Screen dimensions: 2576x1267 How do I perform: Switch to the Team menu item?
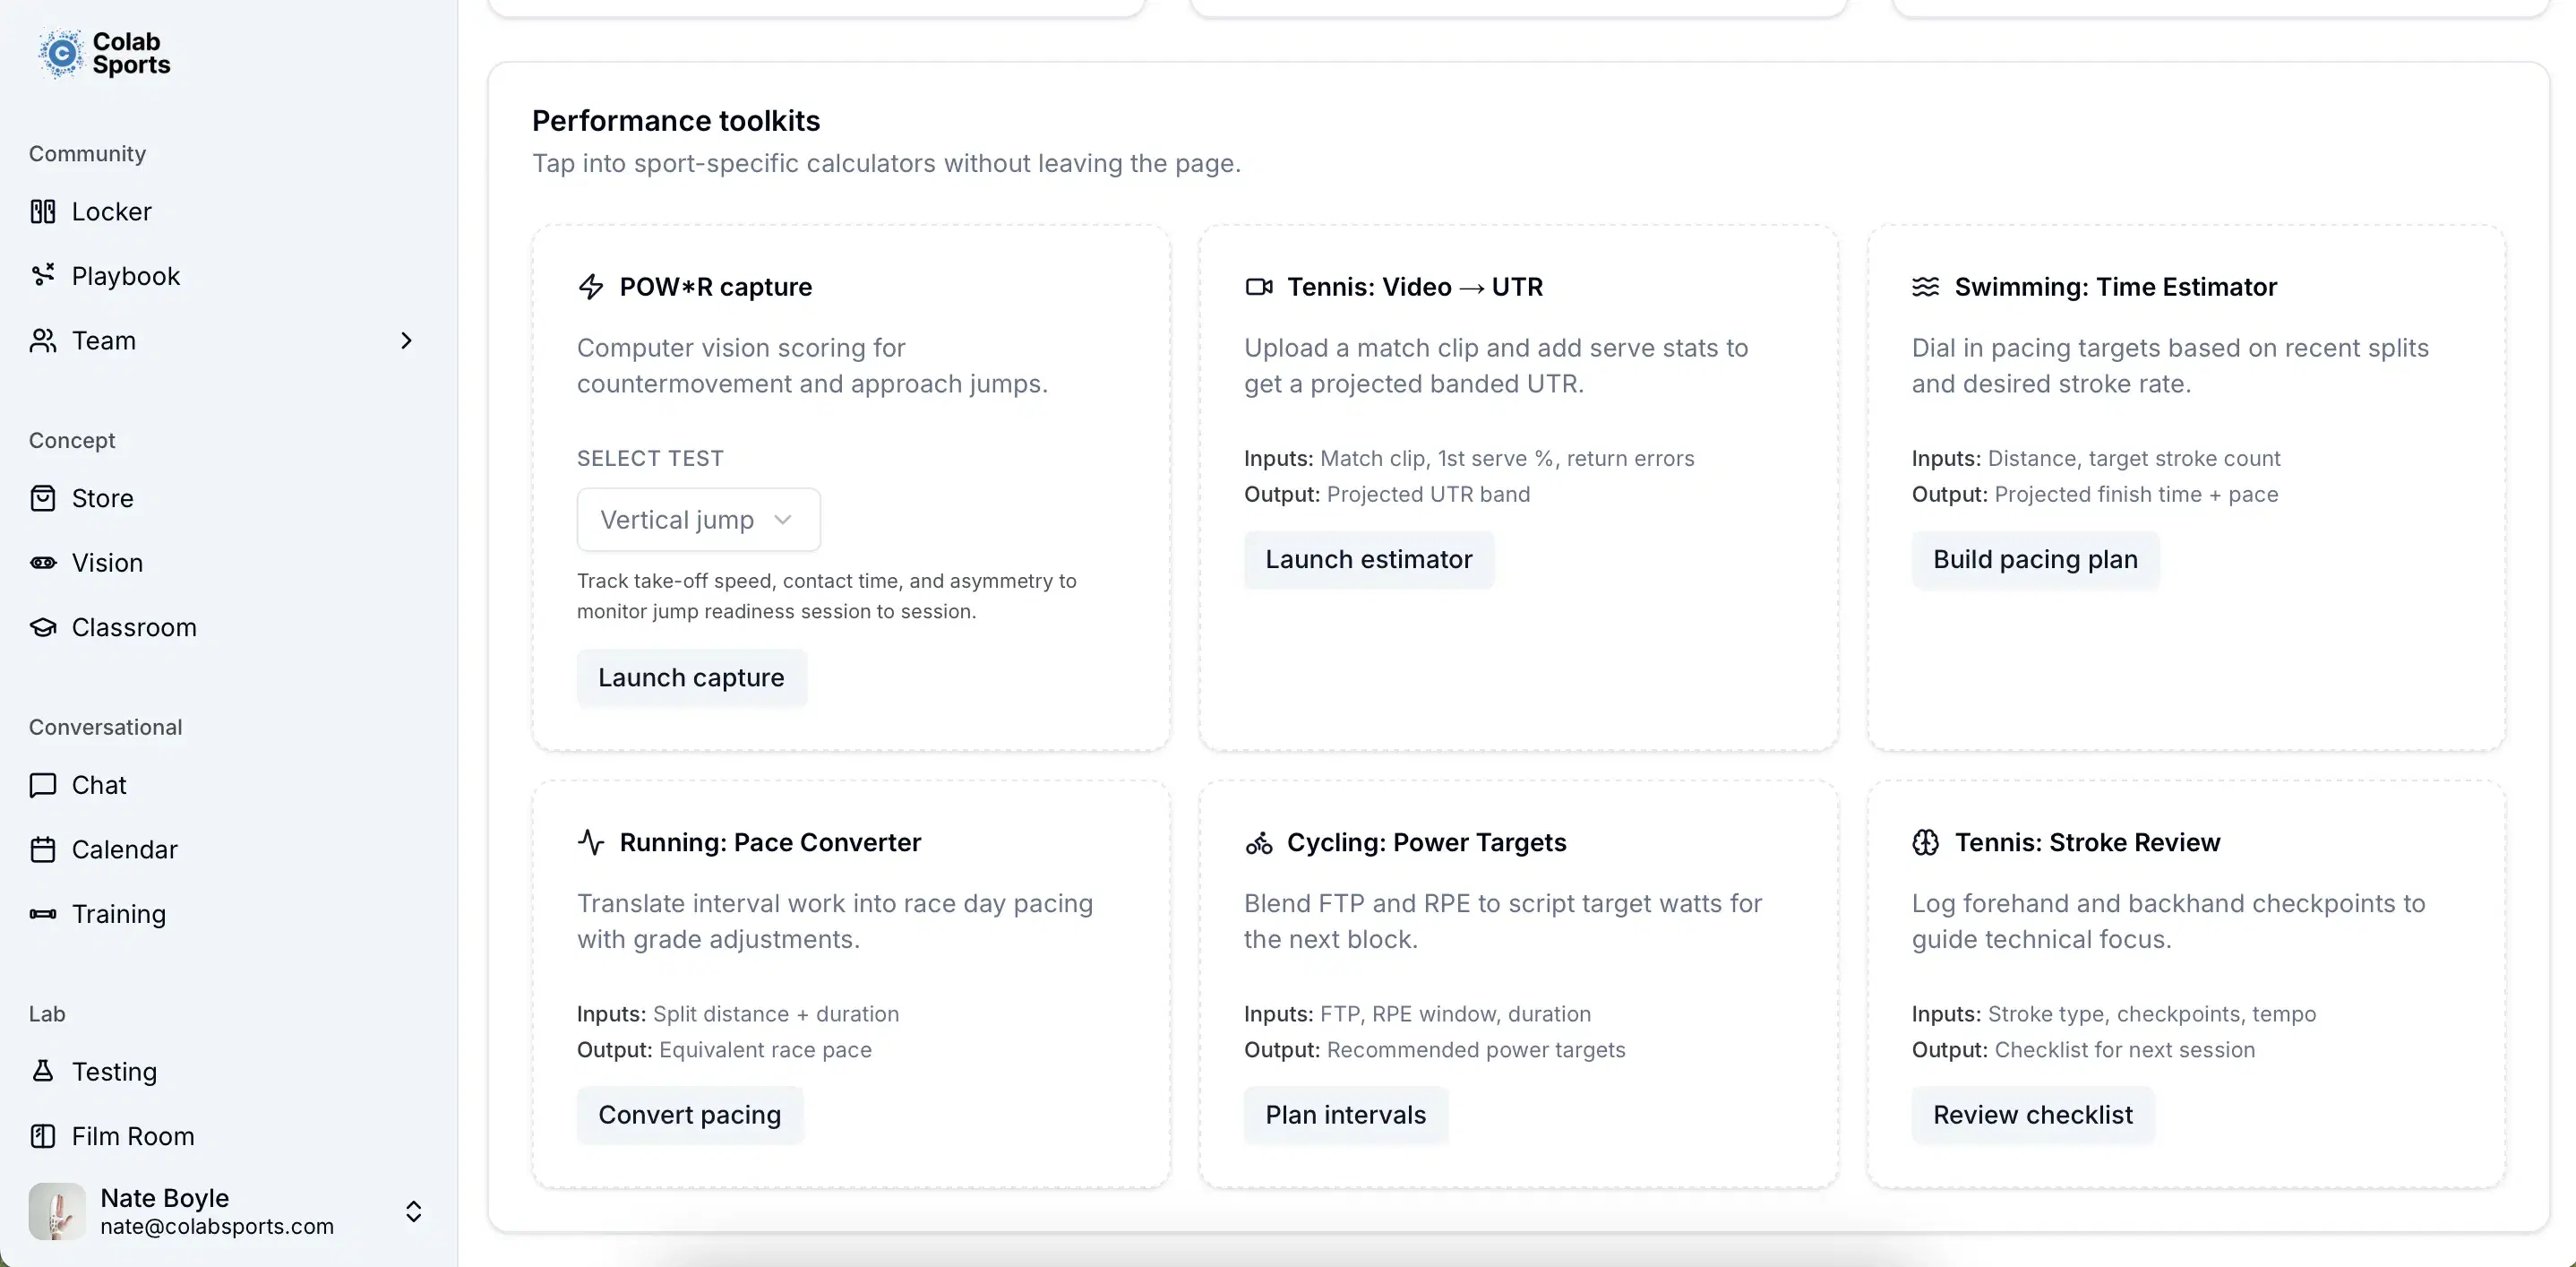pos(103,340)
